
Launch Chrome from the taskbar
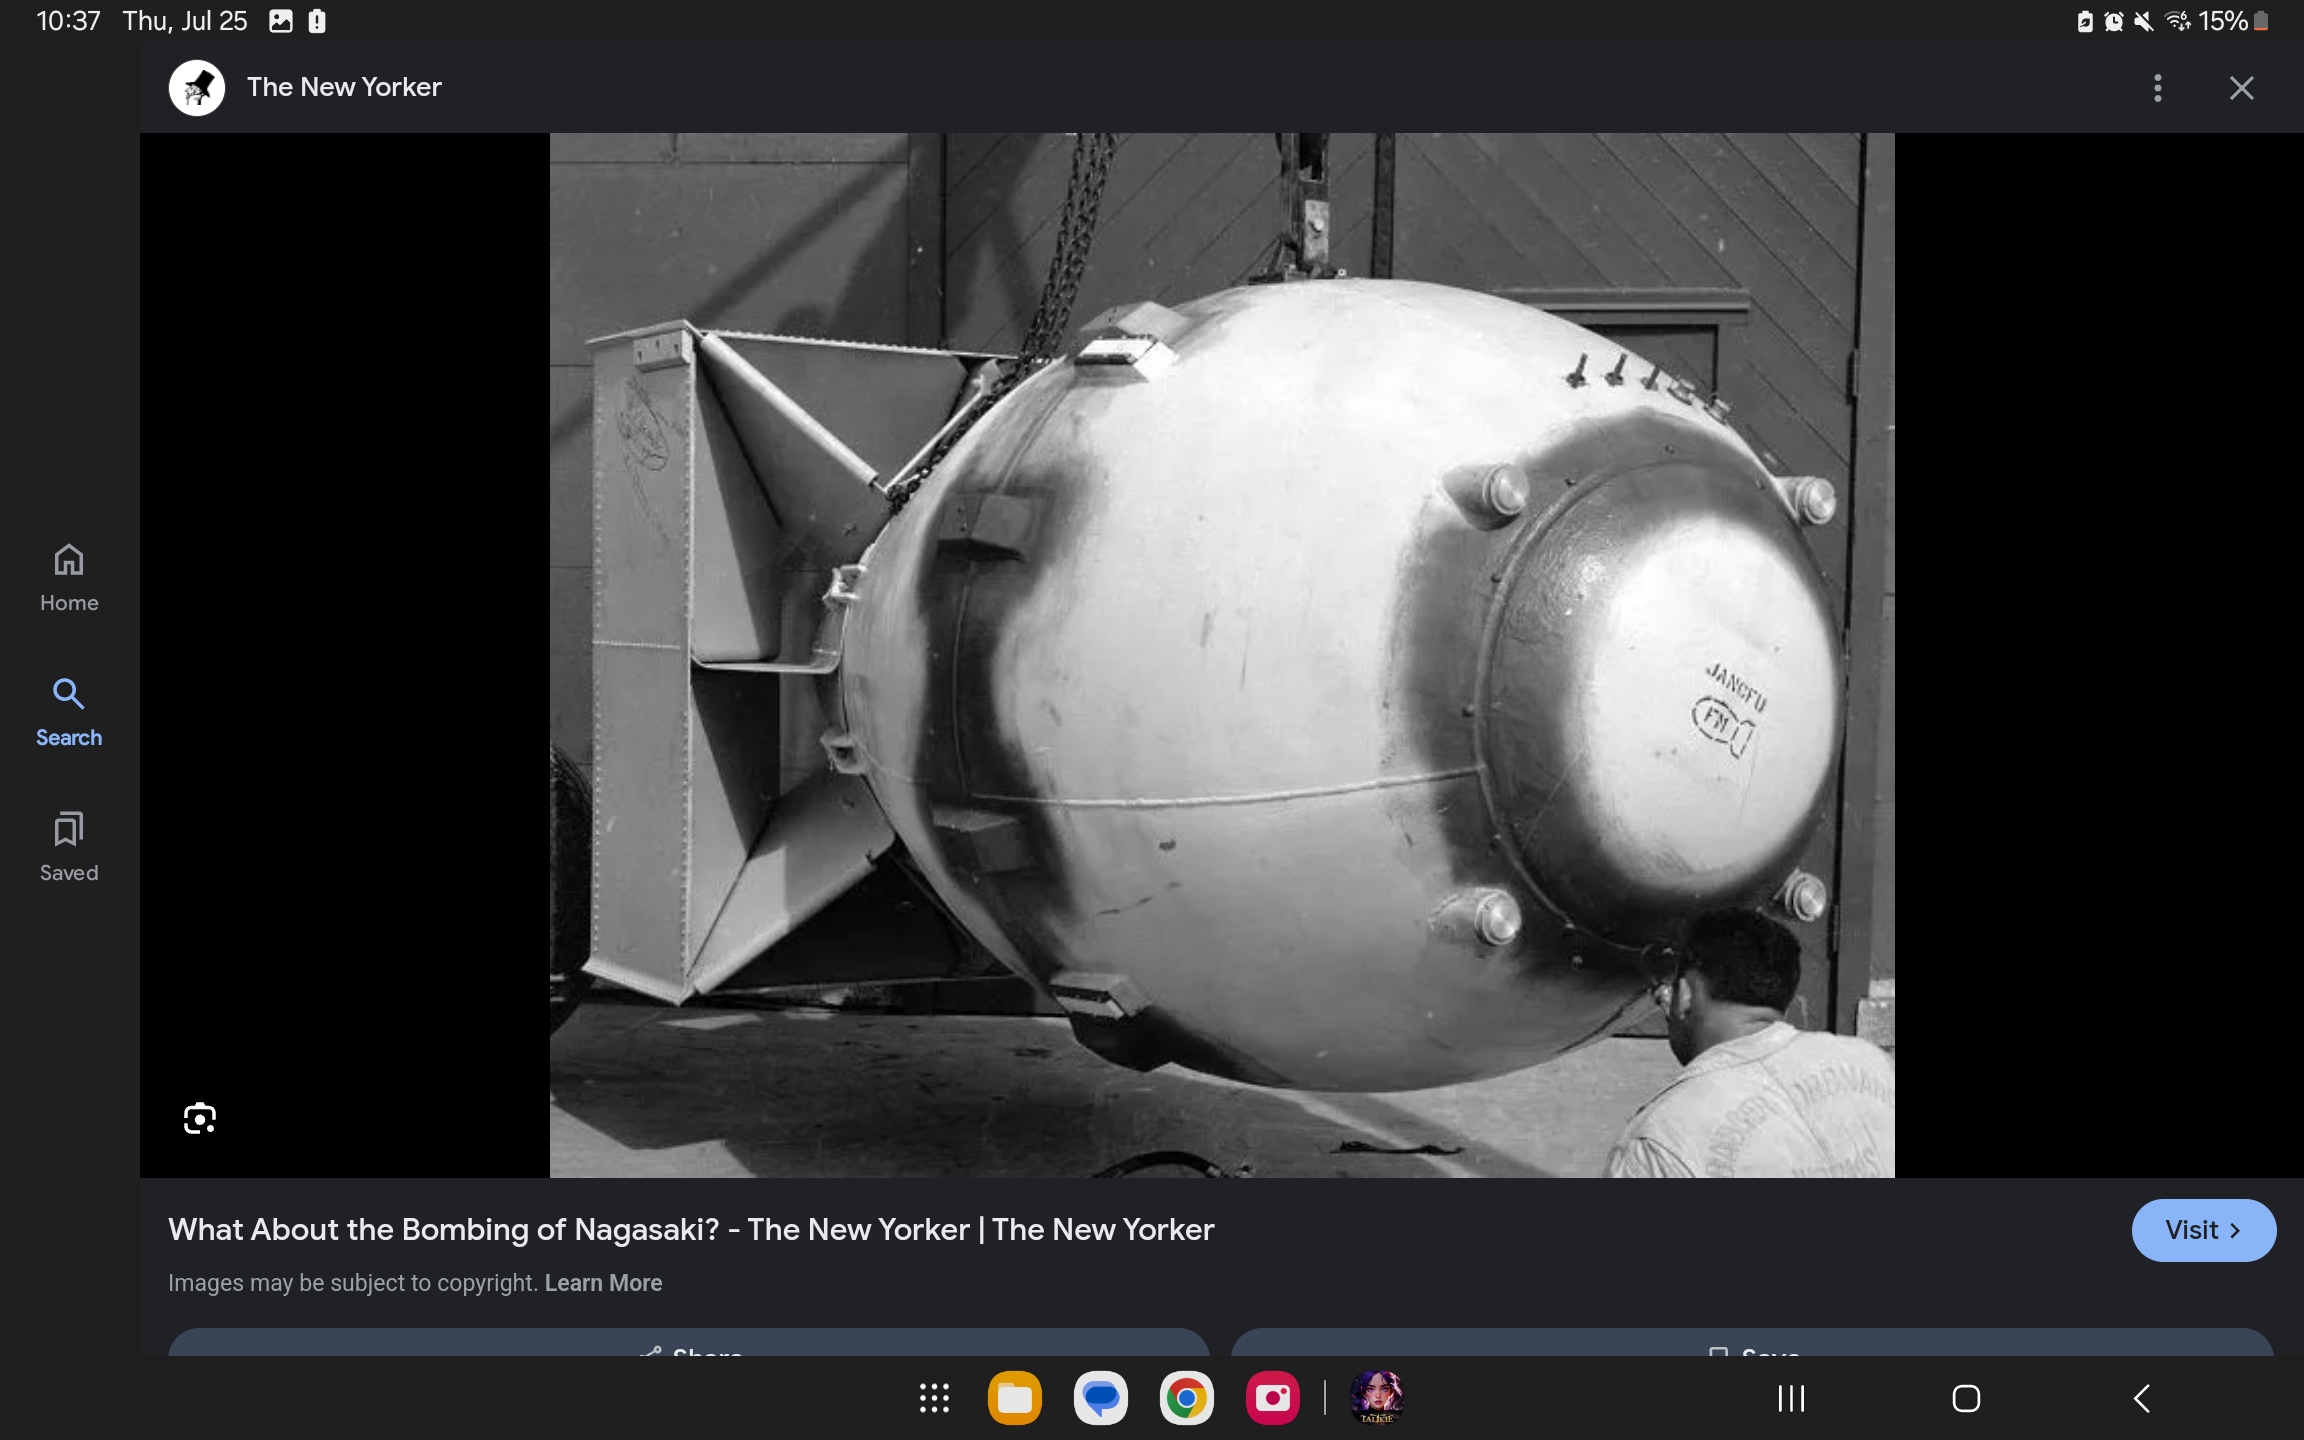point(1187,1398)
